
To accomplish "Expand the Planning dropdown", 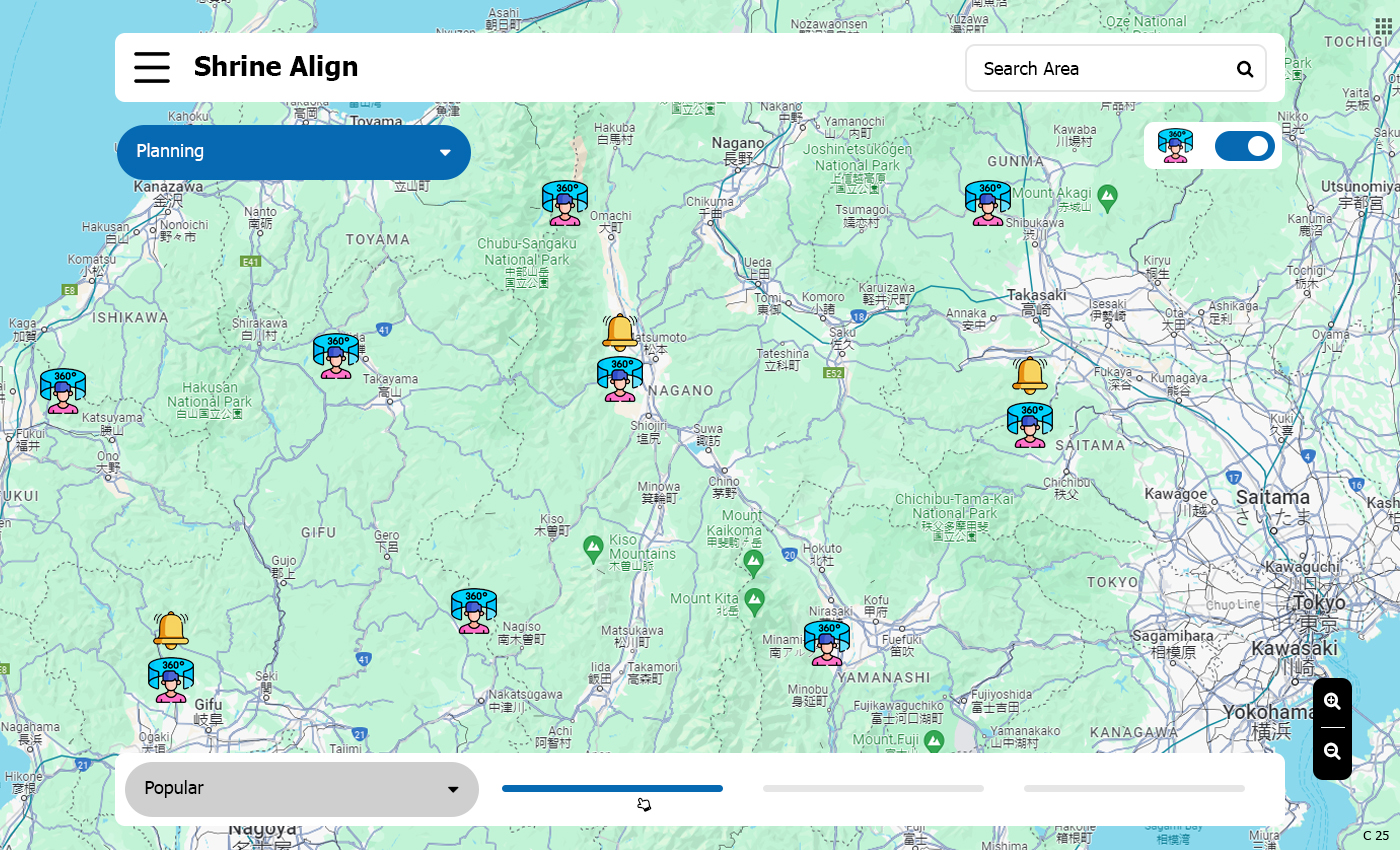I will click(294, 152).
